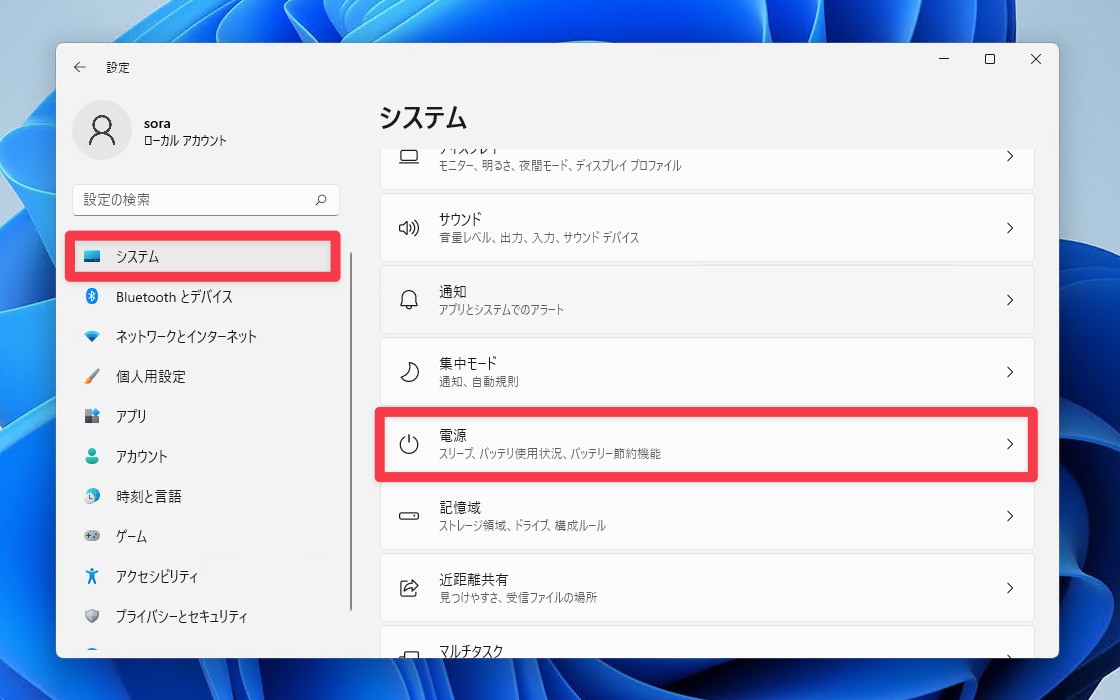Open the 記憶域 settings row
The image size is (1120, 700).
point(707,516)
